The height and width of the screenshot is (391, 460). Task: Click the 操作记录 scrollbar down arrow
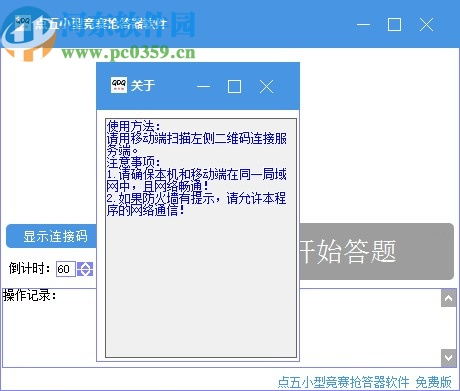pos(449,358)
